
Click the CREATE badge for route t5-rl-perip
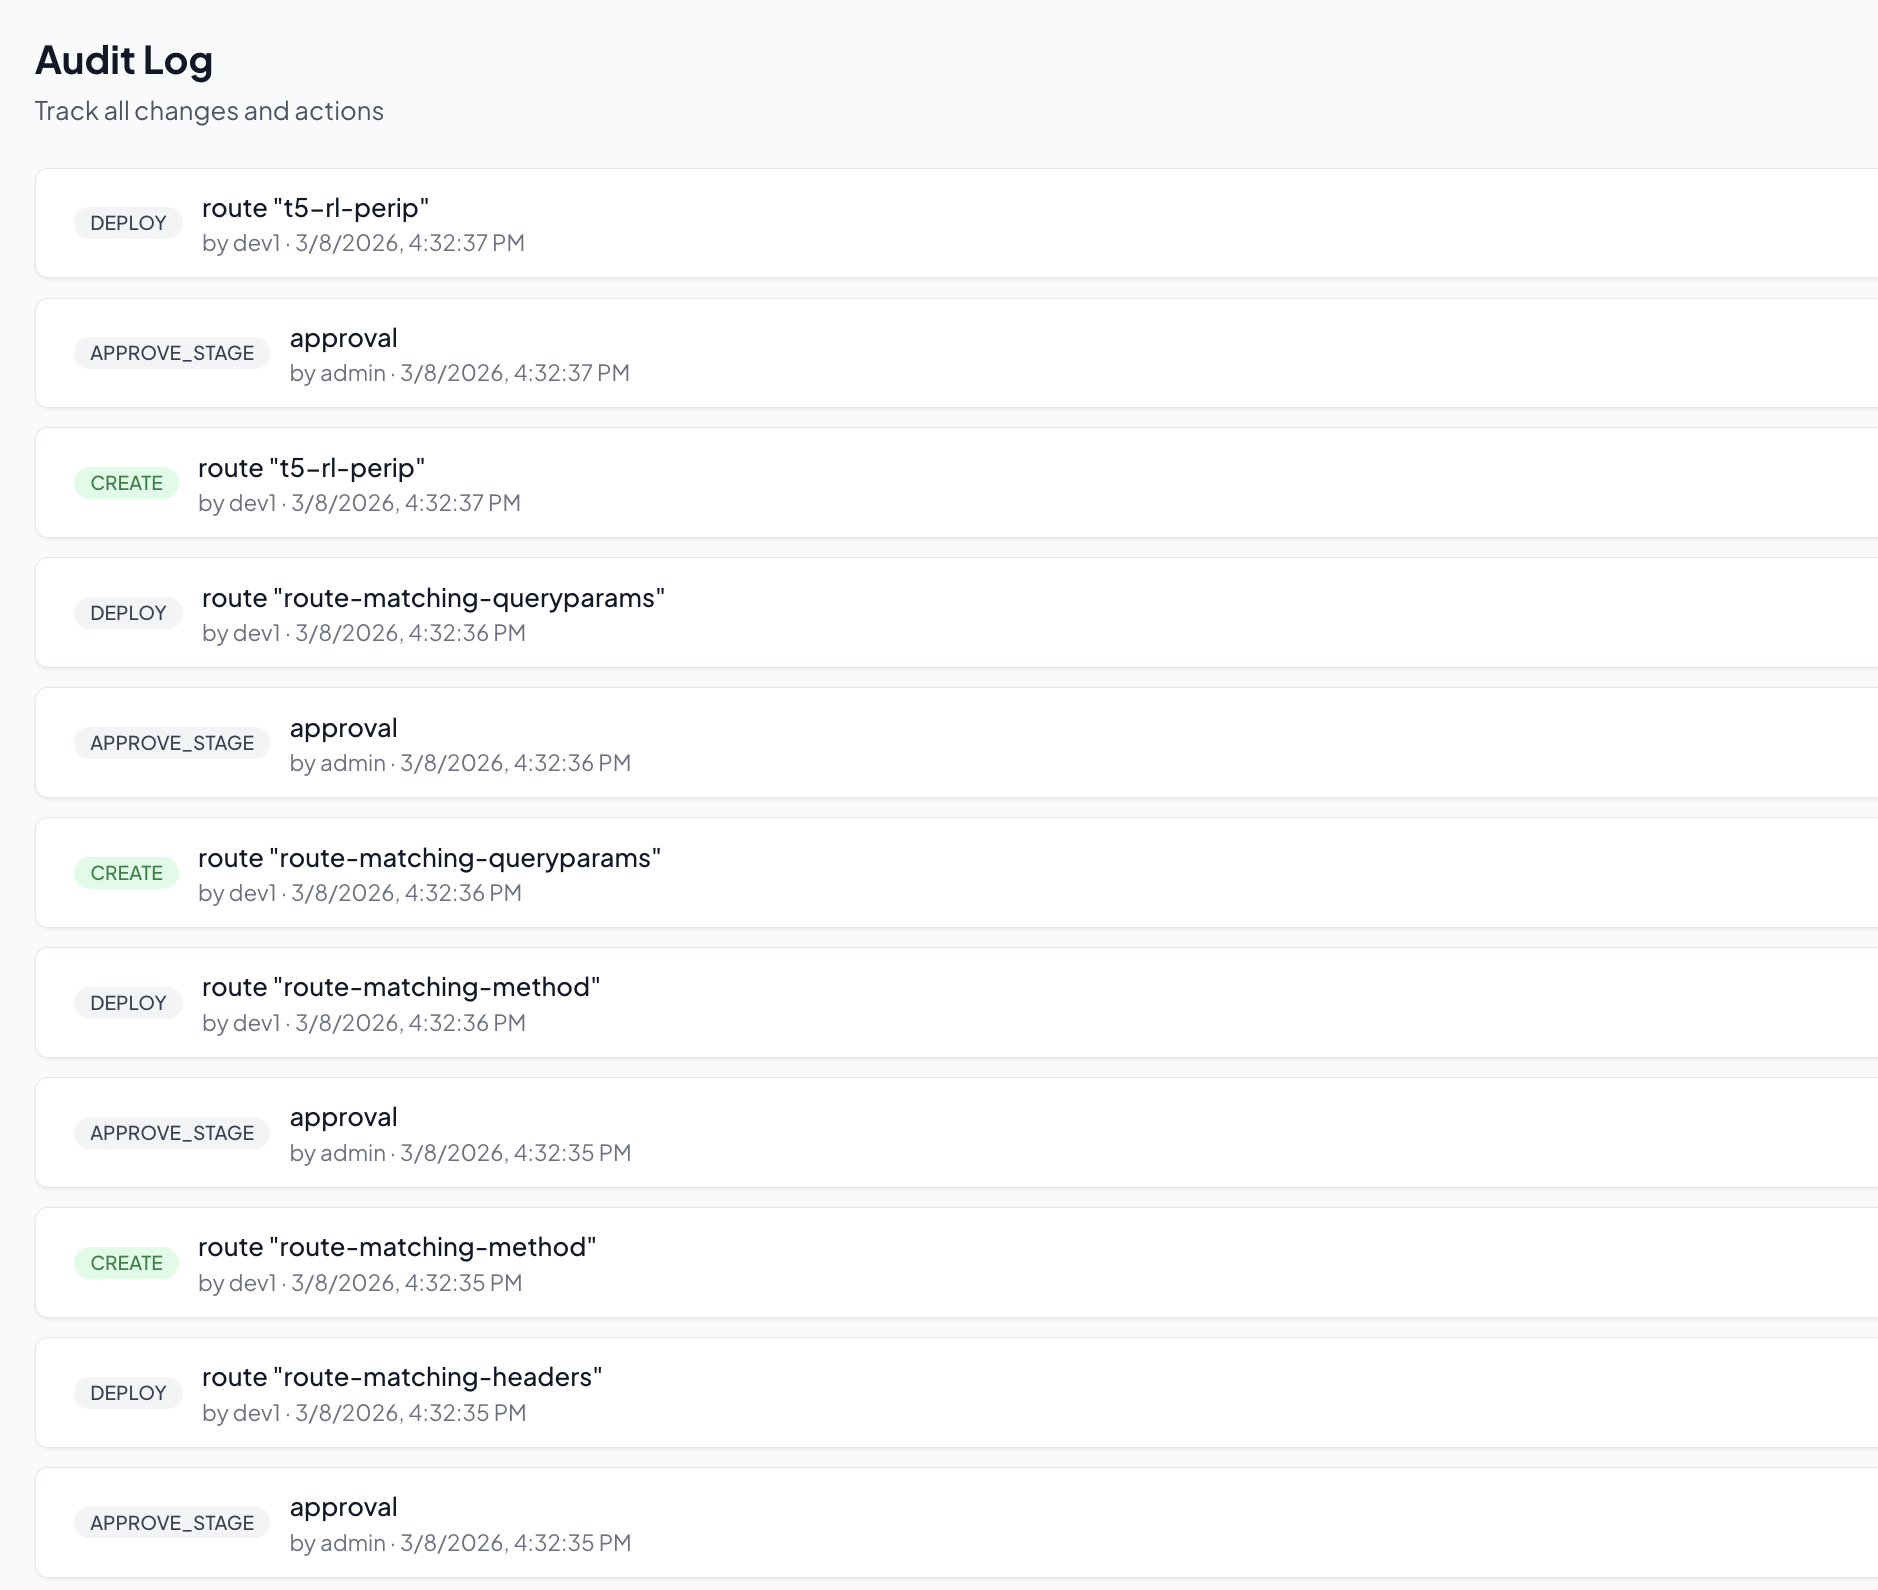point(126,483)
